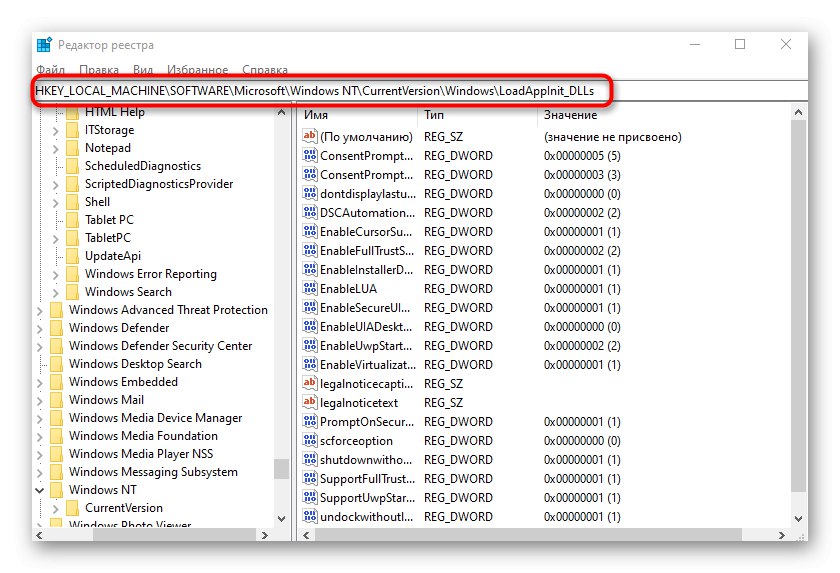The image size is (840, 573).
Task: Sort values by the Тип column header
Action: pos(478,115)
